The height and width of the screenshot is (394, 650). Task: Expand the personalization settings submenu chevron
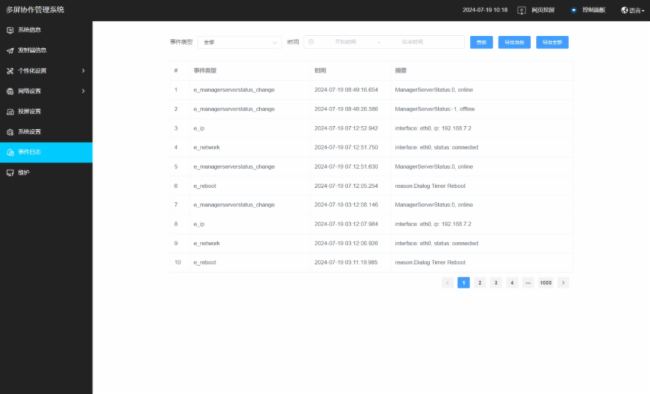tap(83, 71)
